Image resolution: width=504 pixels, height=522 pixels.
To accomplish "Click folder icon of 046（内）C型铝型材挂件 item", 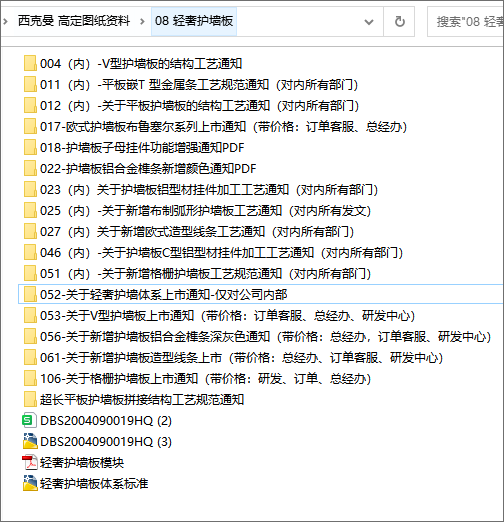I will pyautogui.click(x=30, y=252).
